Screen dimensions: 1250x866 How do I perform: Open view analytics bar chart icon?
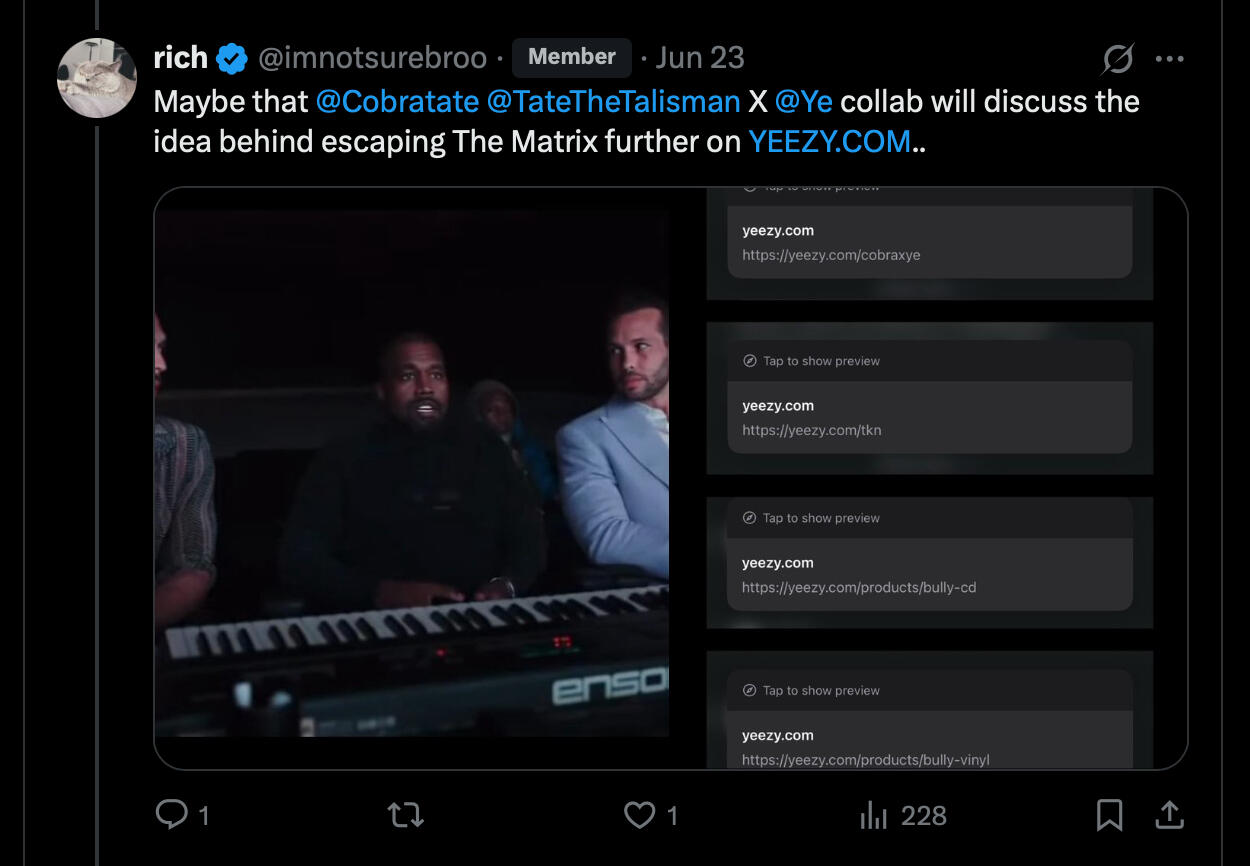pos(873,816)
